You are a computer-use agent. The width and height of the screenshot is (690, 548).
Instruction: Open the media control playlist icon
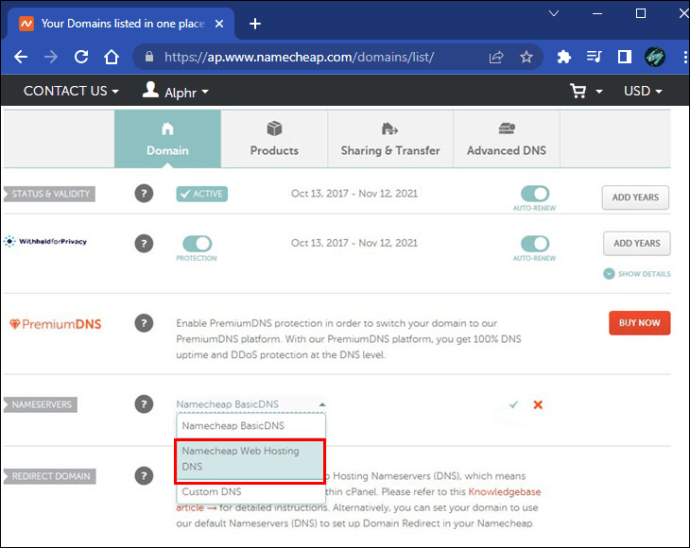[x=594, y=56]
